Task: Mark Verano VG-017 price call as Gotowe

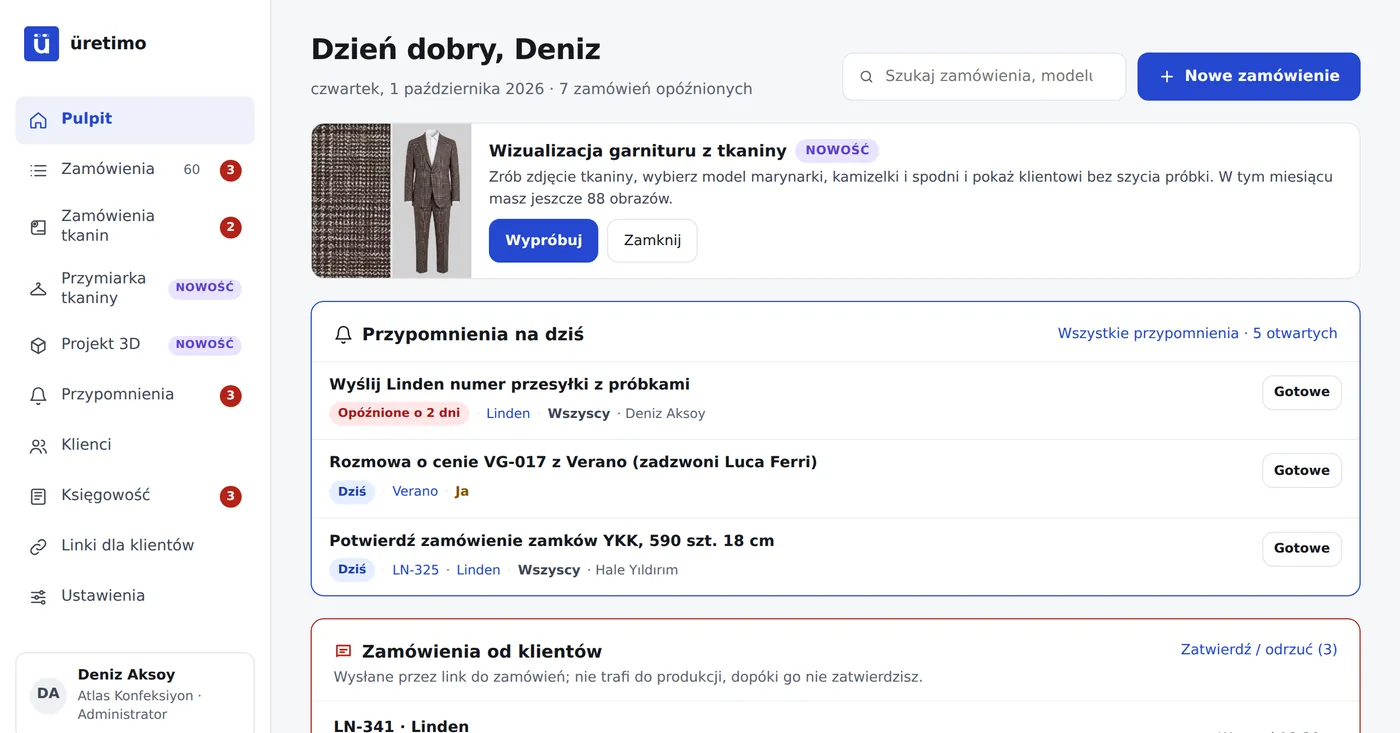Action: click(1301, 470)
